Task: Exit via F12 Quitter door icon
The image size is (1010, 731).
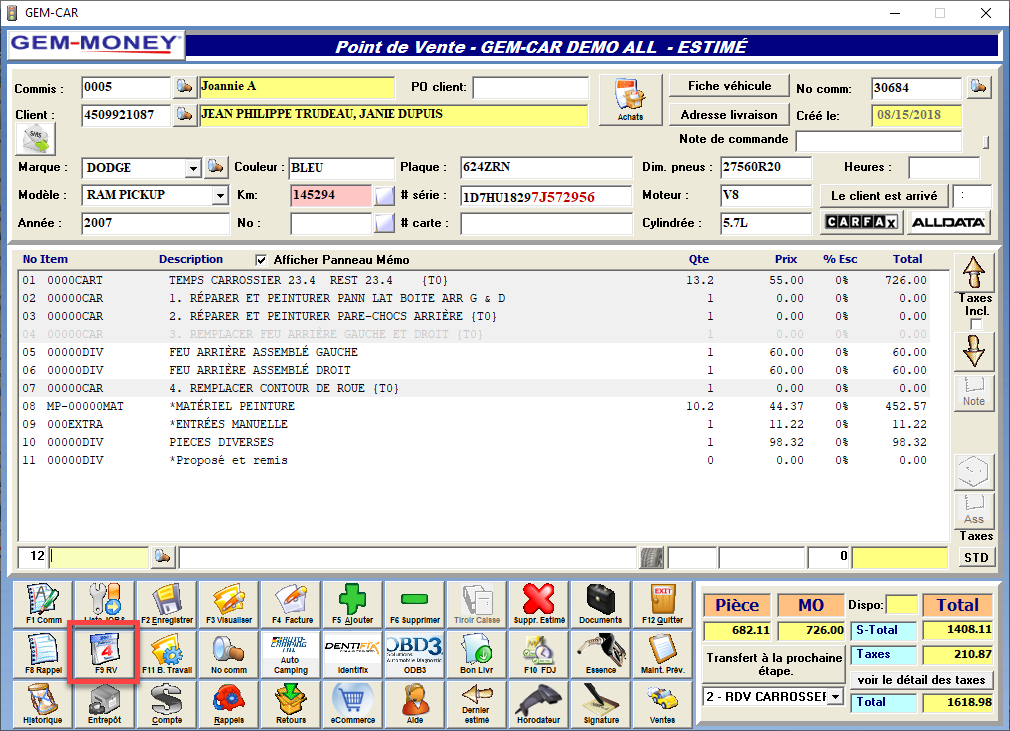Action: click(x=663, y=604)
